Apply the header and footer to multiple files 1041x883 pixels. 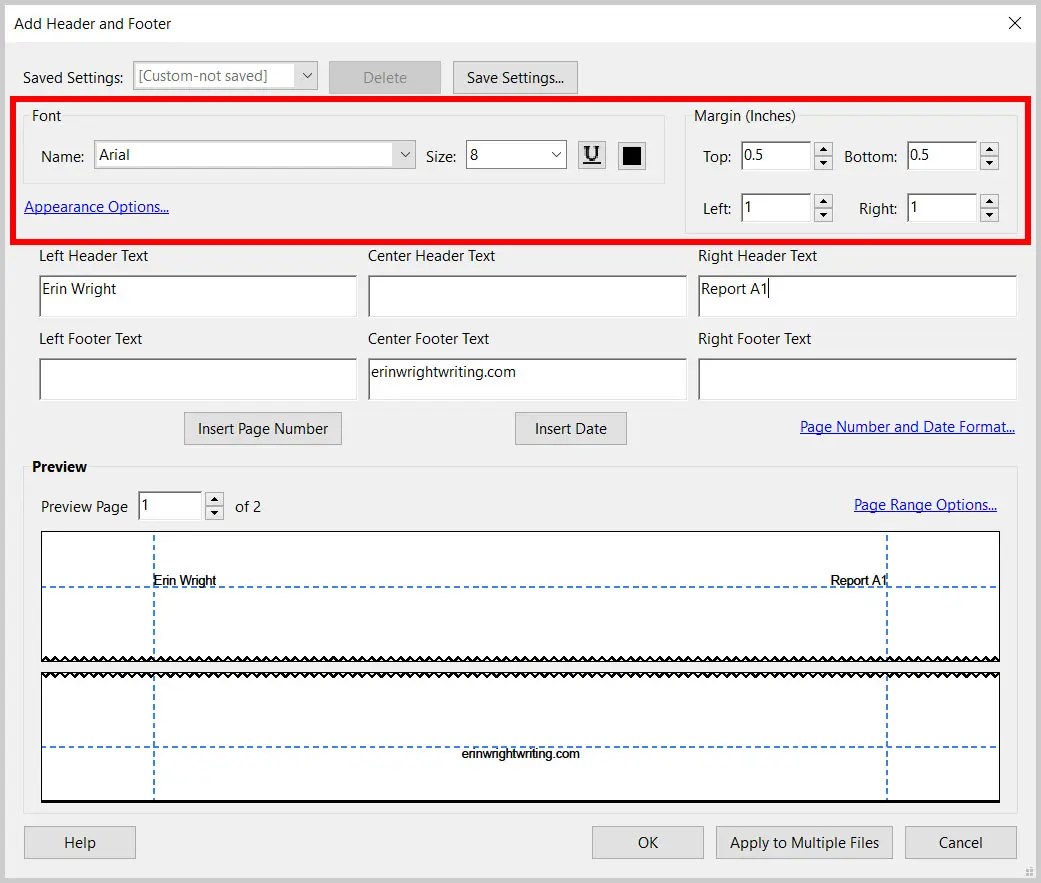coord(804,842)
